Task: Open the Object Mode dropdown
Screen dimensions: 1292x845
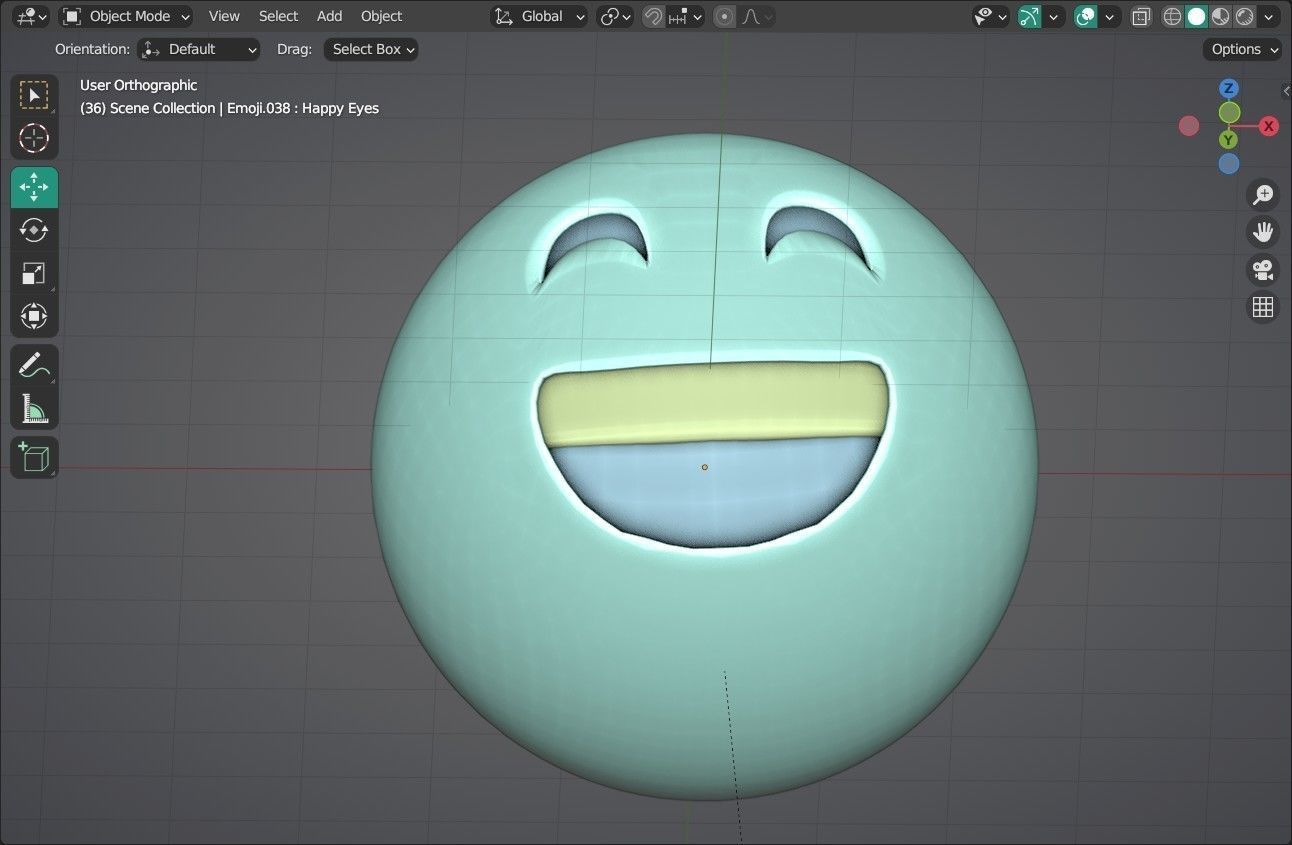Action: (x=126, y=16)
